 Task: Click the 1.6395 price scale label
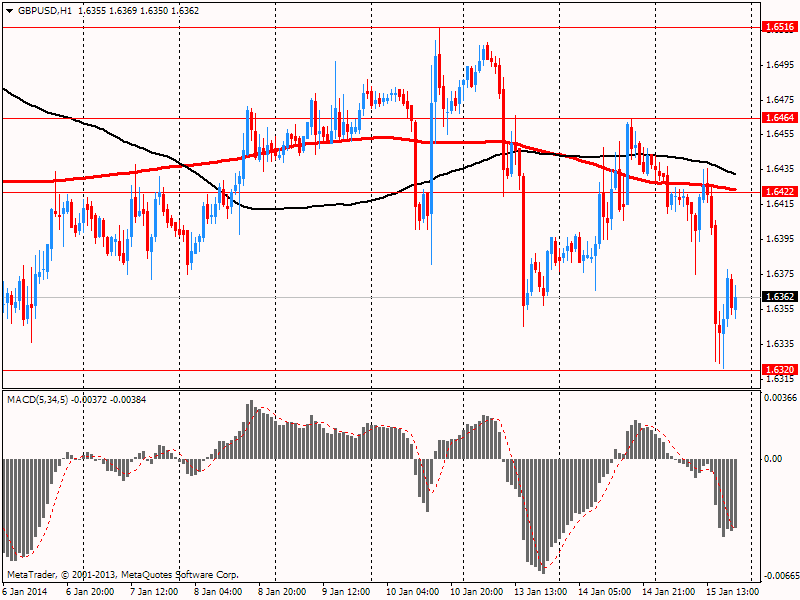(x=780, y=239)
